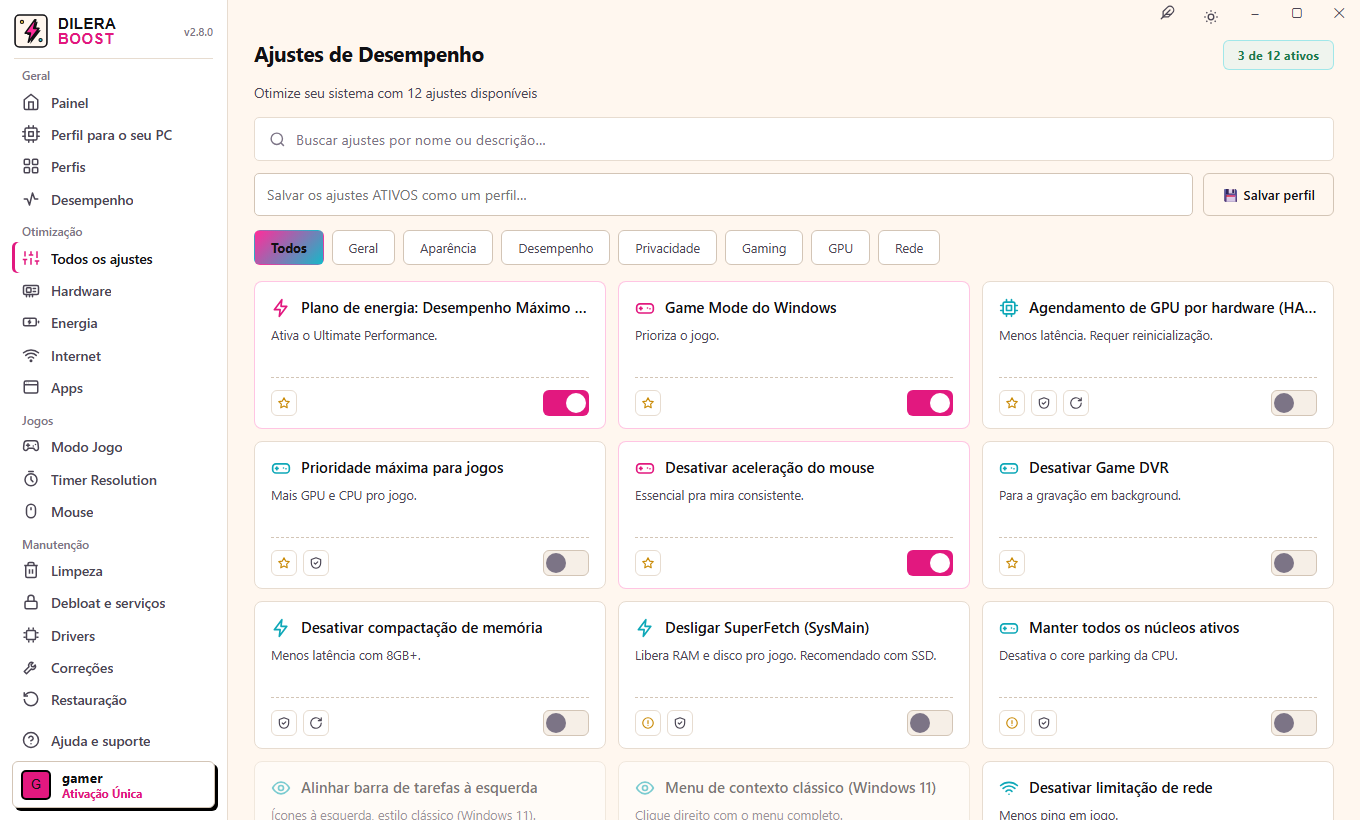Viewport: 1360px width, 820px height.
Task: Open Painel from the sidebar home icon
Action: 114,103
